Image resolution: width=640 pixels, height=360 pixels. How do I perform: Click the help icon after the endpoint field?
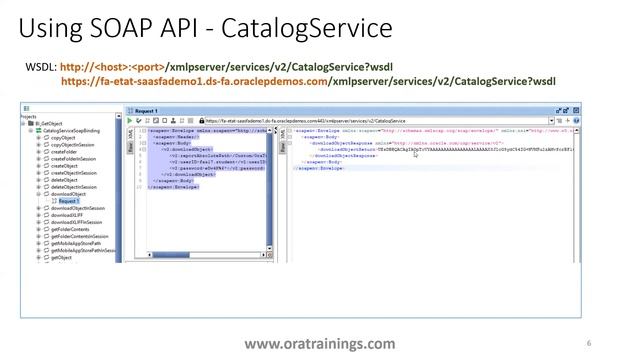coord(576,121)
